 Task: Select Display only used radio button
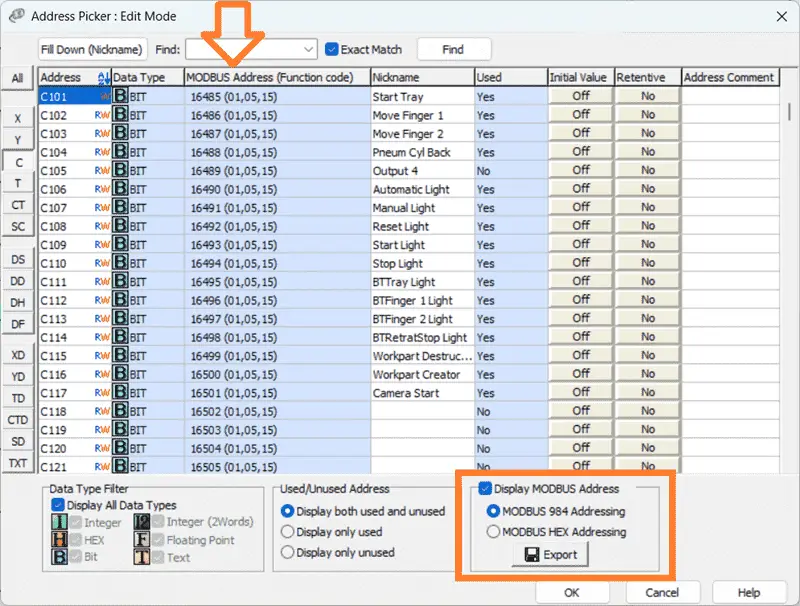tap(287, 532)
